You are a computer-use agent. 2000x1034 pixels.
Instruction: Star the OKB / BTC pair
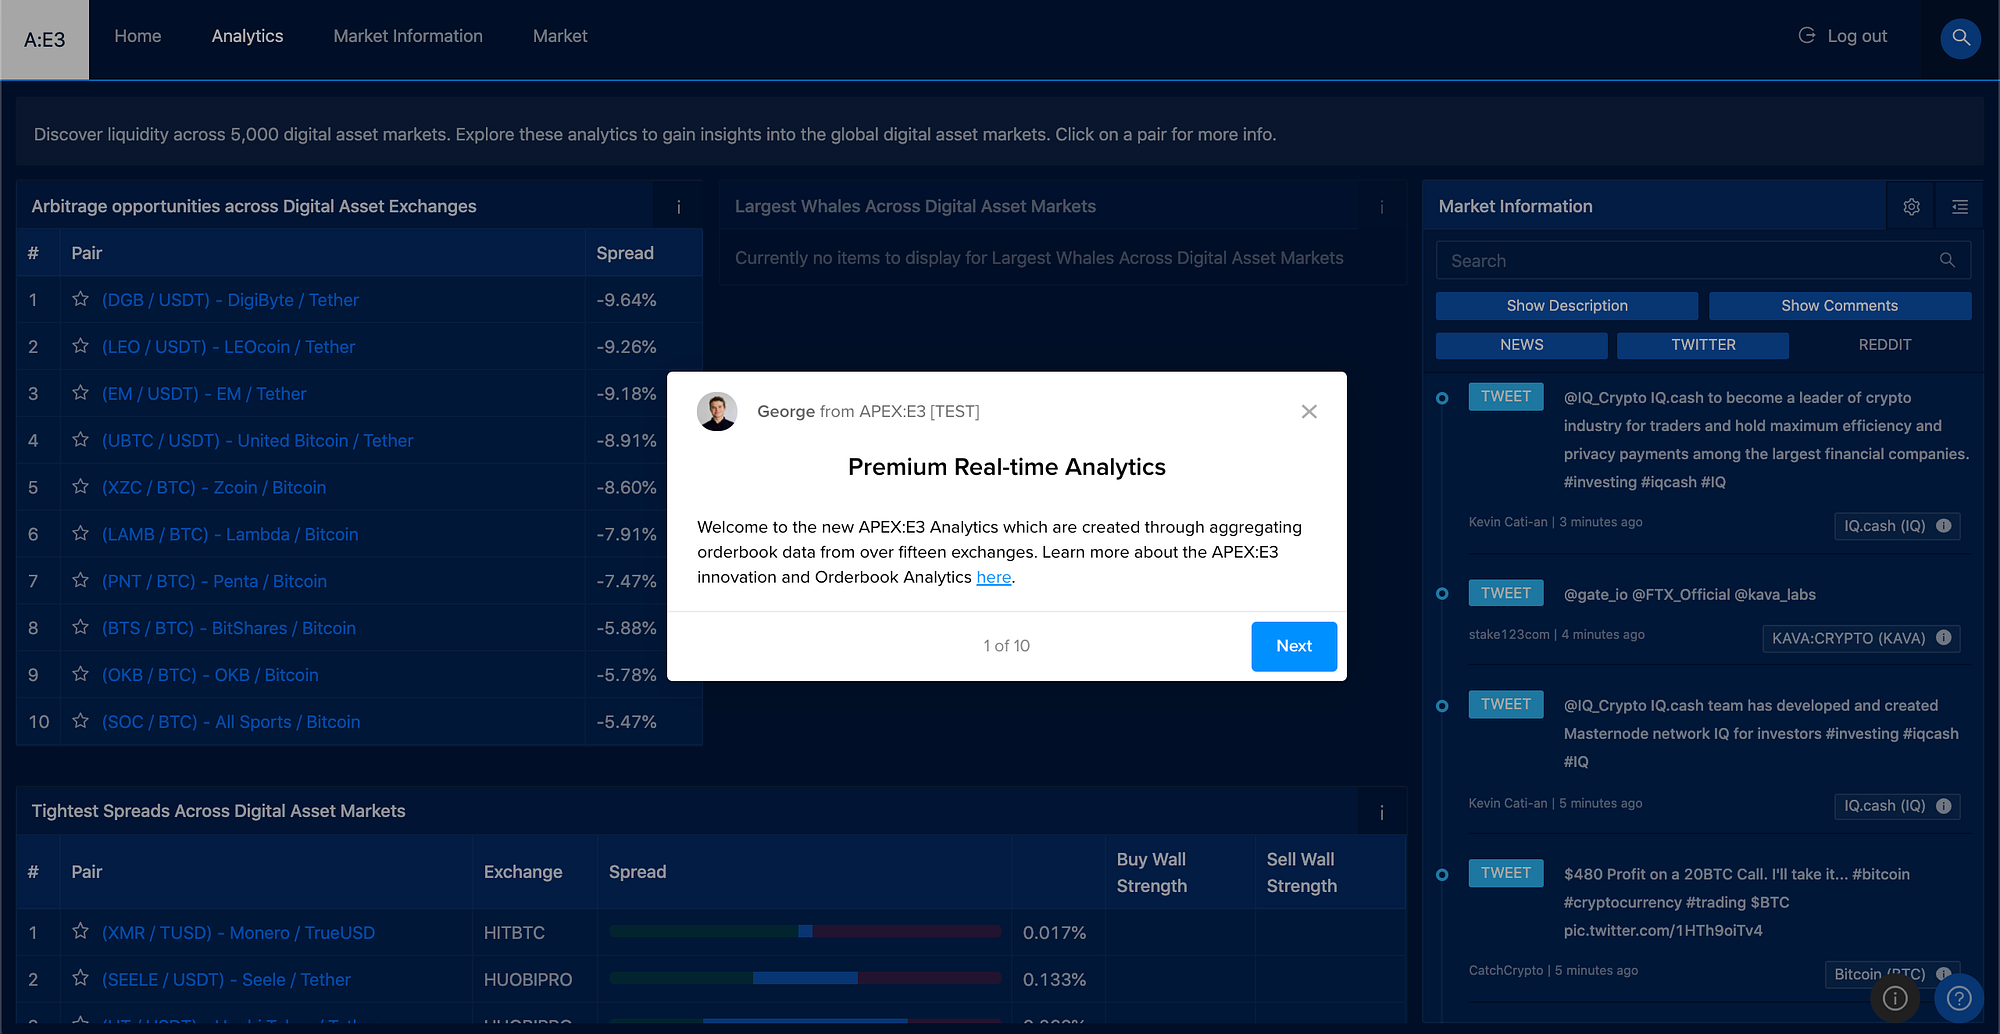(x=80, y=675)
